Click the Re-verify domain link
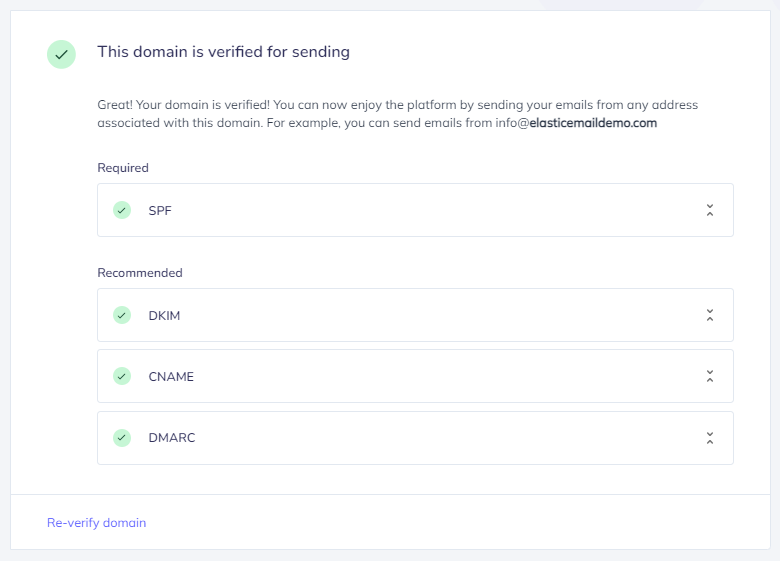The height and width of the screenshot is (561, 780). coord(97,523)
